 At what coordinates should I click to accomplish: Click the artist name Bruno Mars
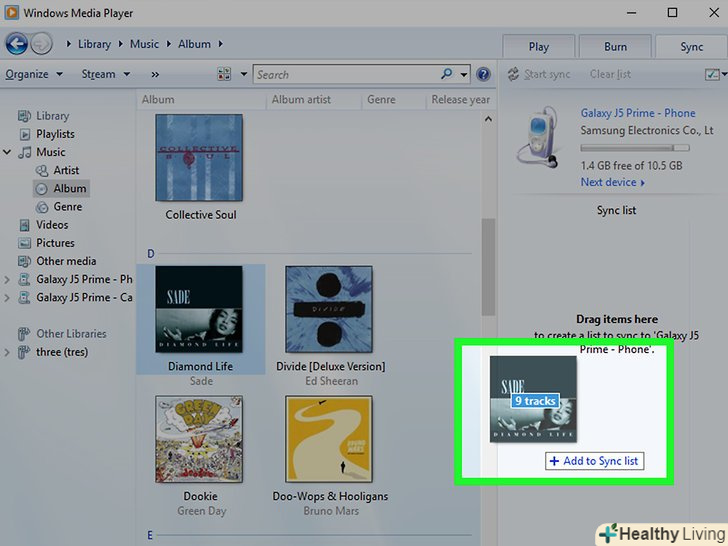[331, 511]
